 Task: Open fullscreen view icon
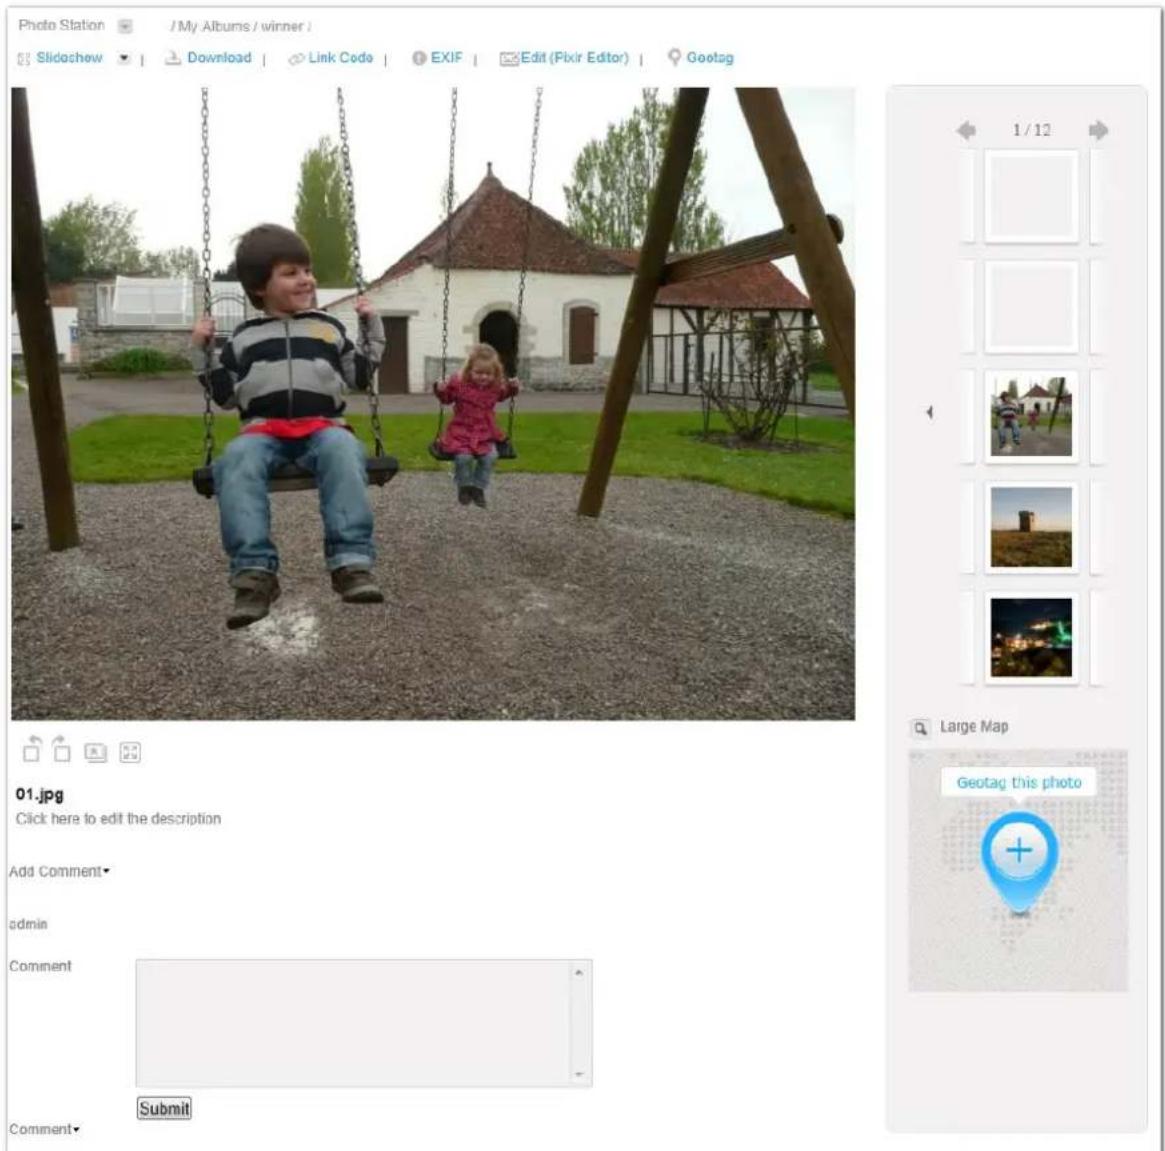coord(130,753)
